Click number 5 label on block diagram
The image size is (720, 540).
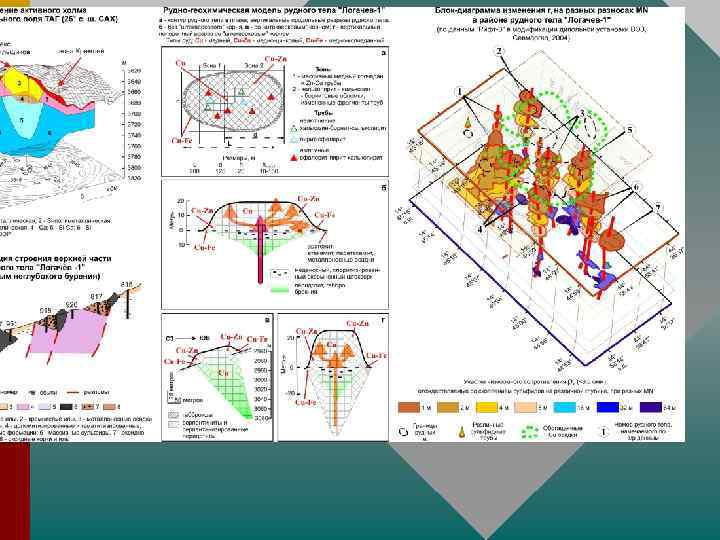point(630,130)
